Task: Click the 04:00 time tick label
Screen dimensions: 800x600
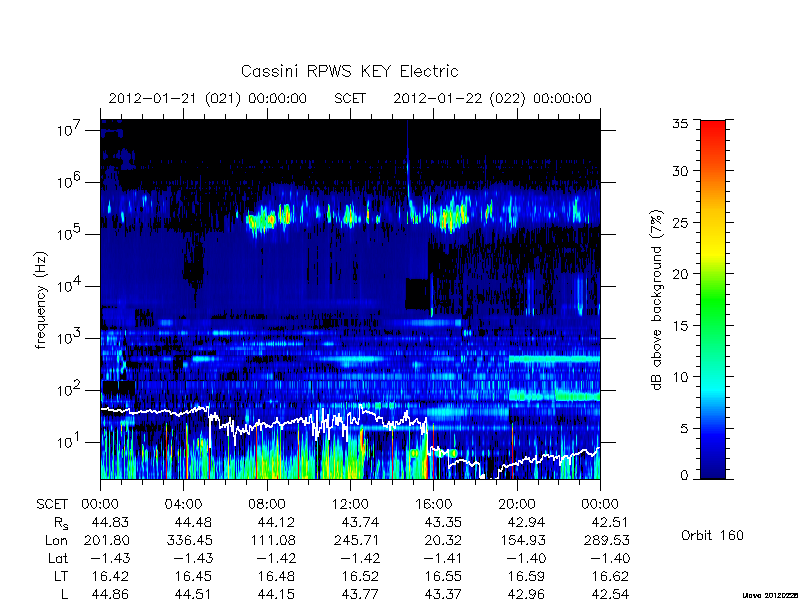Action: [x=183, y=505]
